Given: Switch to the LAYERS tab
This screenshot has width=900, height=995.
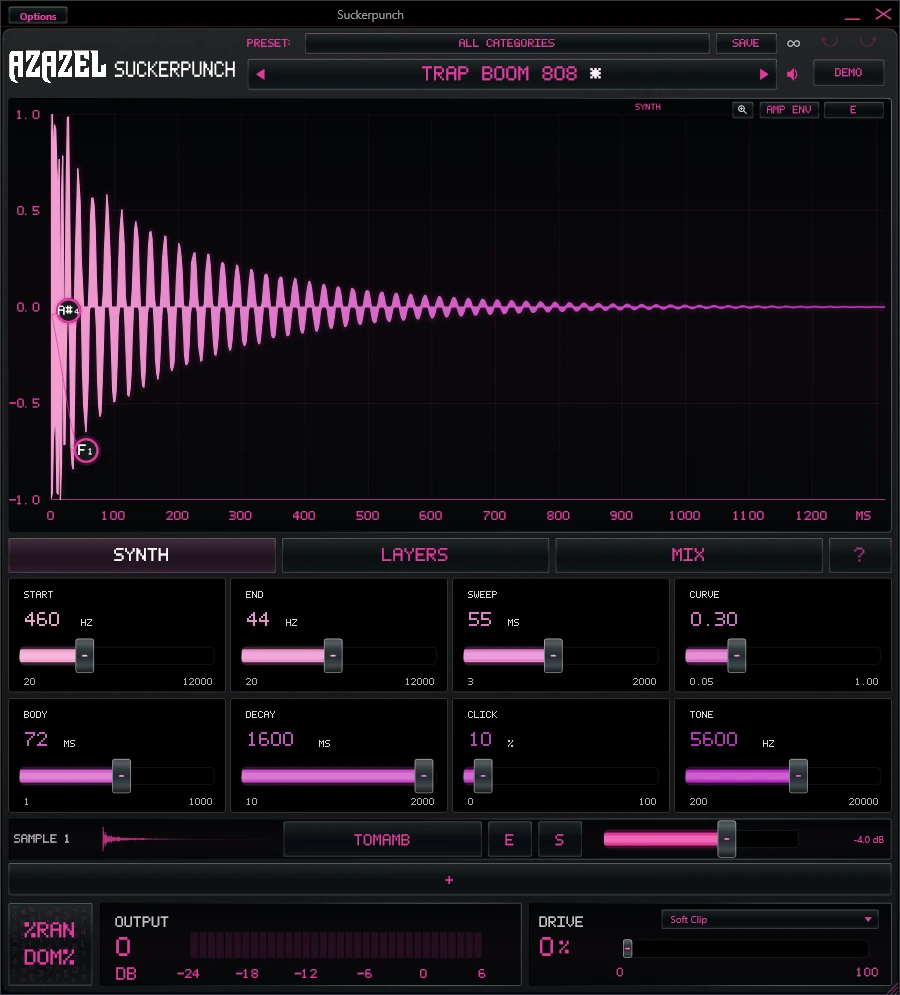Looking at the screenshot, I should [414, 555].
